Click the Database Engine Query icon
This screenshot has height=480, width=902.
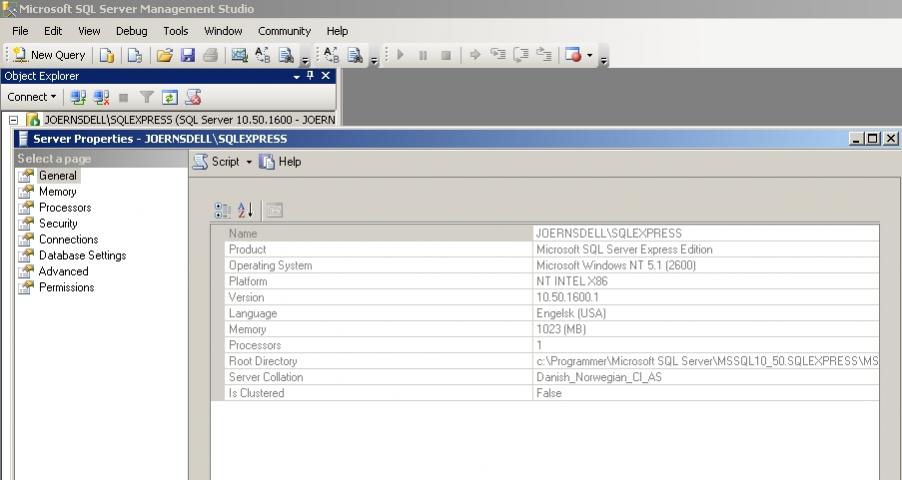[107, 55]
